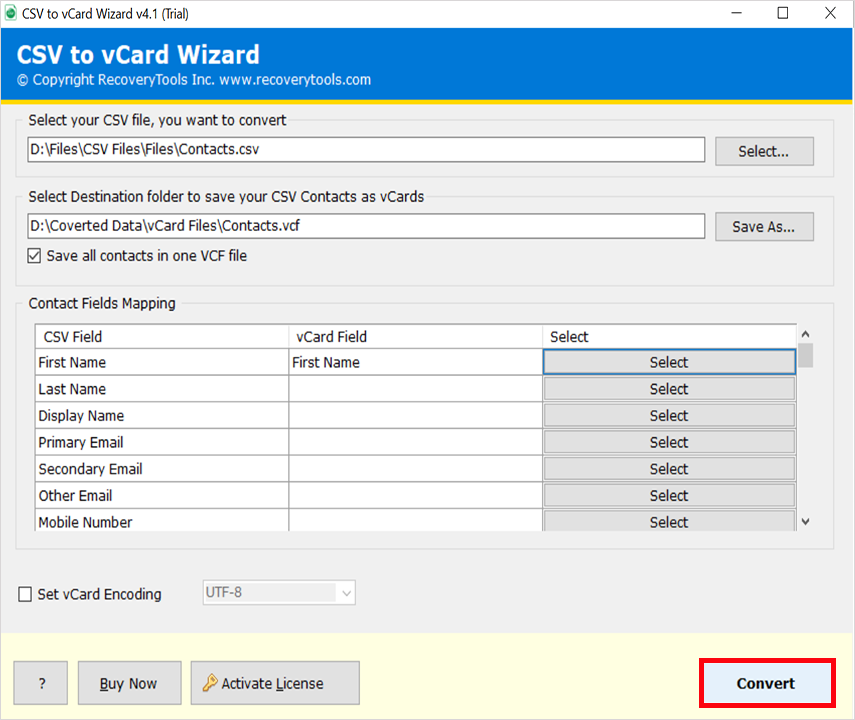This screenshot has width=855, height=720.
Task: Start conversion with the Convert button
Action: (767, 683)
